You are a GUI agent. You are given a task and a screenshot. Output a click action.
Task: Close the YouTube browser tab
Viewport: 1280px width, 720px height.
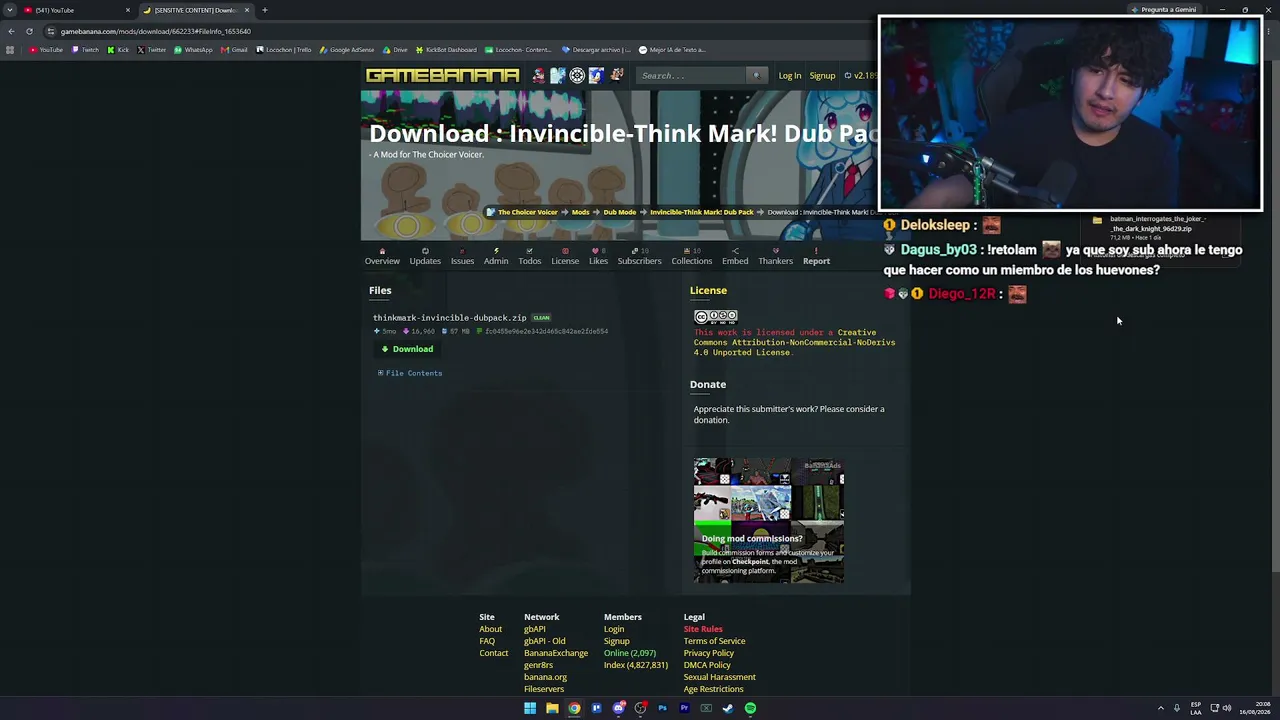point(127,10)
